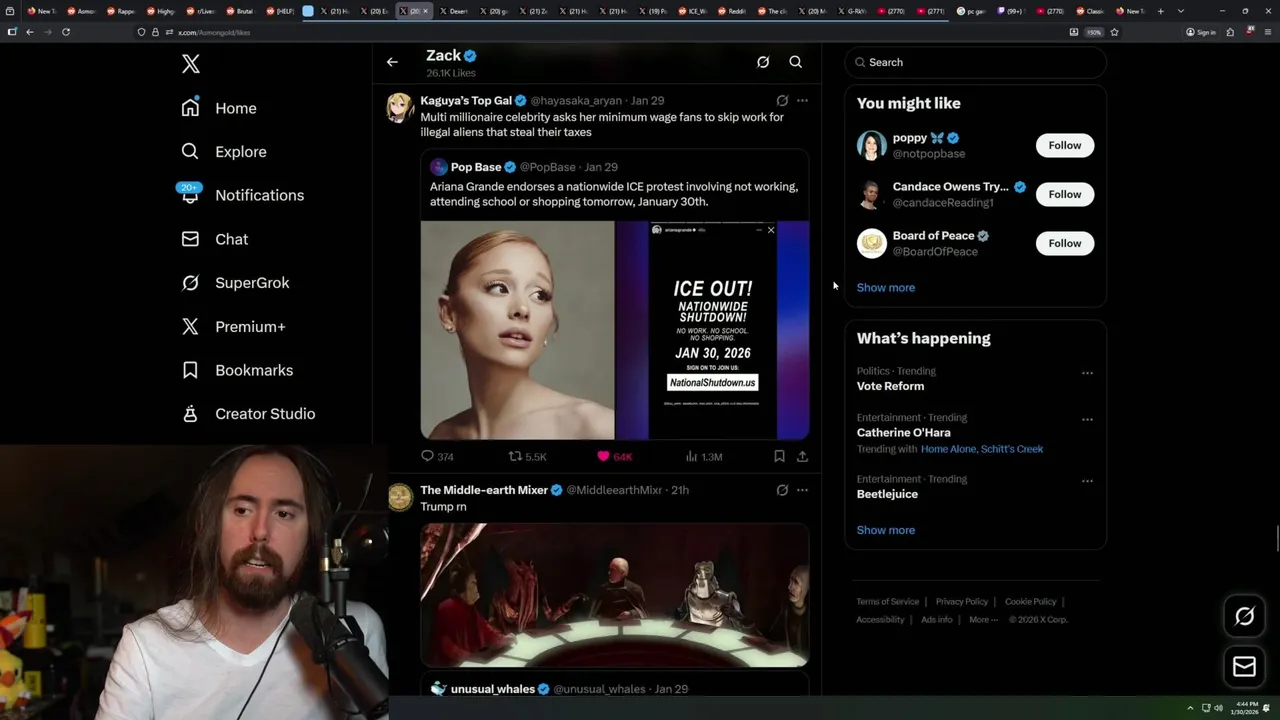The image size is (1280, 720).
Task: Open Vote Reform trending topic
Action: point(890,386)
